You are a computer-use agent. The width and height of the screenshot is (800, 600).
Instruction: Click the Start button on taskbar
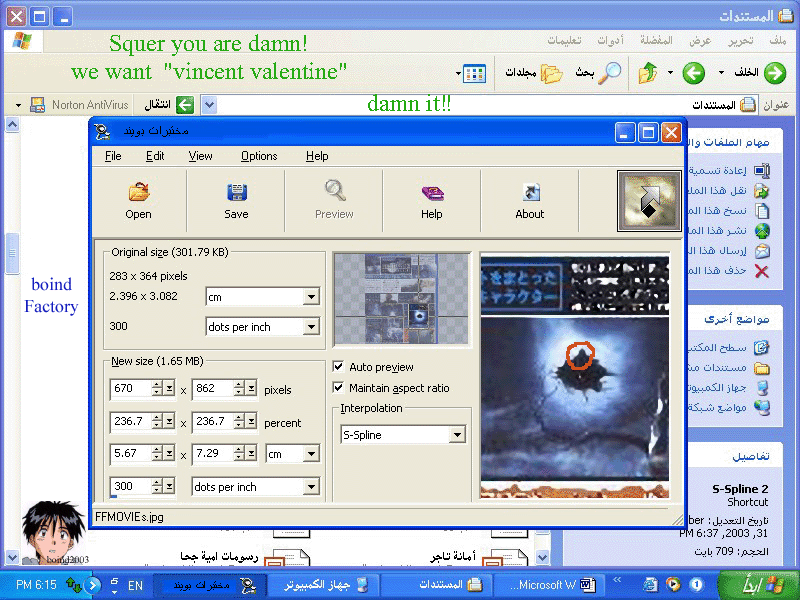point(758,585)
